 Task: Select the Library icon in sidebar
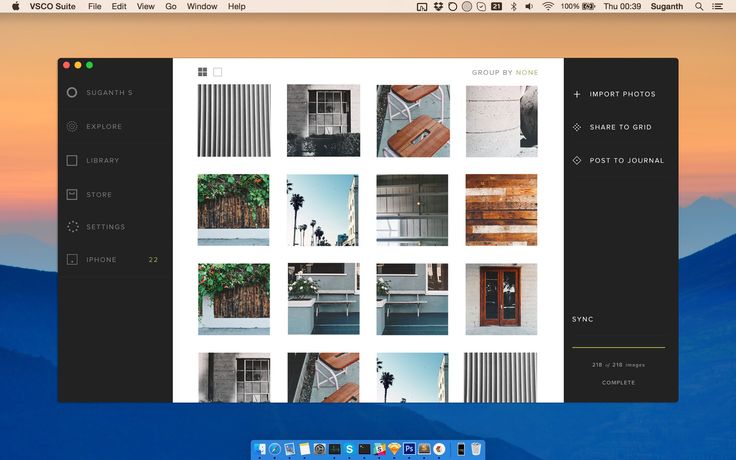pyautogui.click(x=72, y=160)
